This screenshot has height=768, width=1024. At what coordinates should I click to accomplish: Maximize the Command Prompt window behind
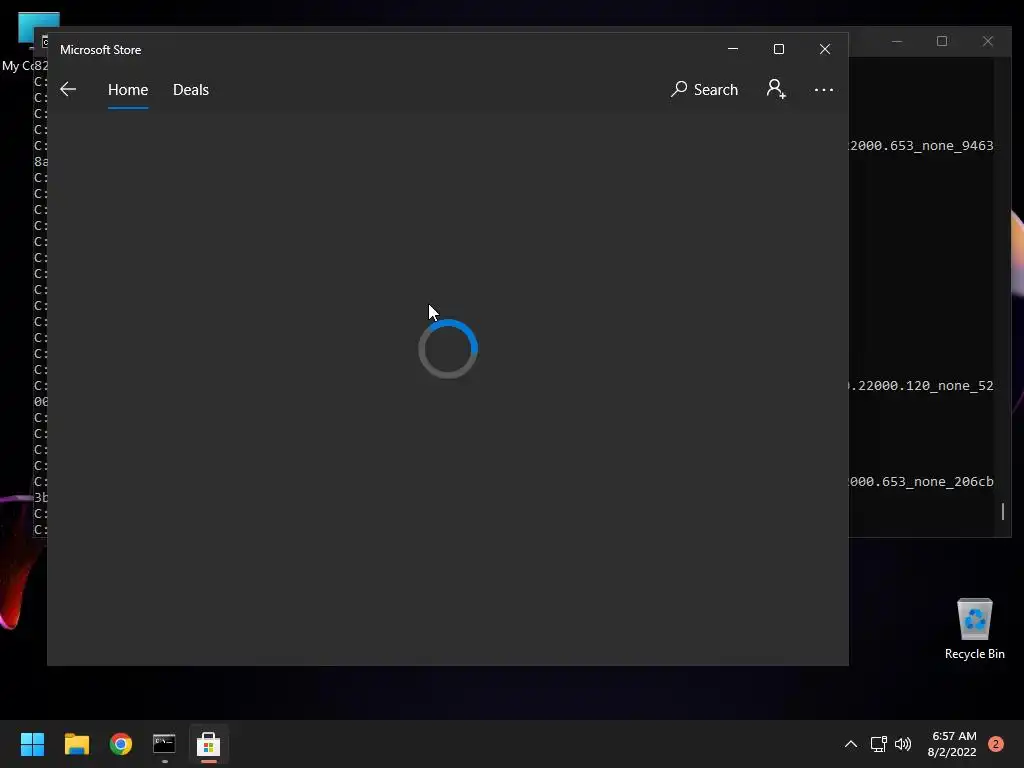click(942, 41)
